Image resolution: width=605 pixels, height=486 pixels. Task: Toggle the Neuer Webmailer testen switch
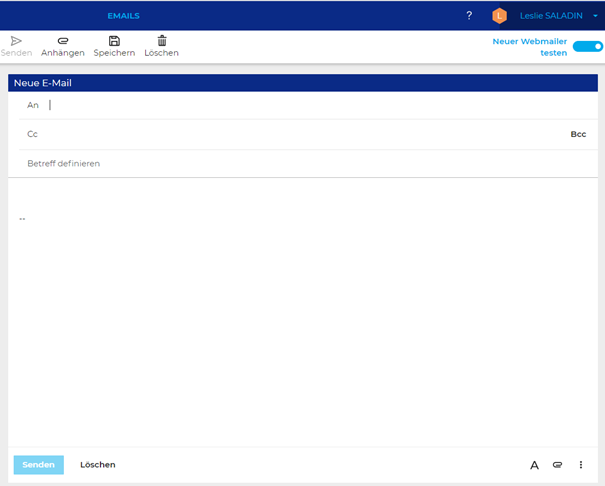(587, 46)
